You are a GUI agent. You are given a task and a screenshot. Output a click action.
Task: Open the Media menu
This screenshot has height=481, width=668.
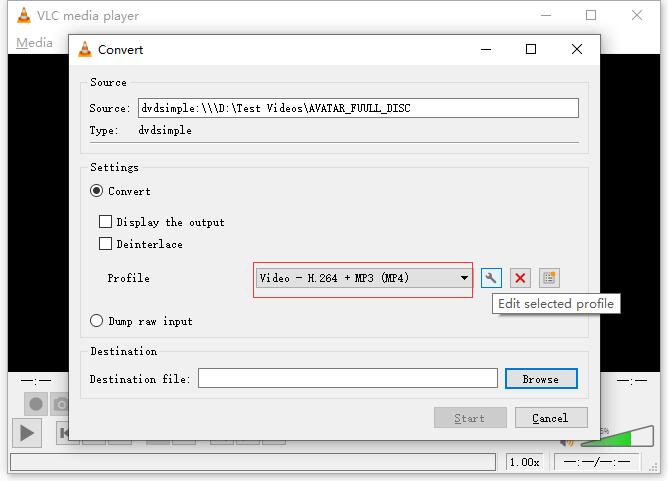(34, 43)
